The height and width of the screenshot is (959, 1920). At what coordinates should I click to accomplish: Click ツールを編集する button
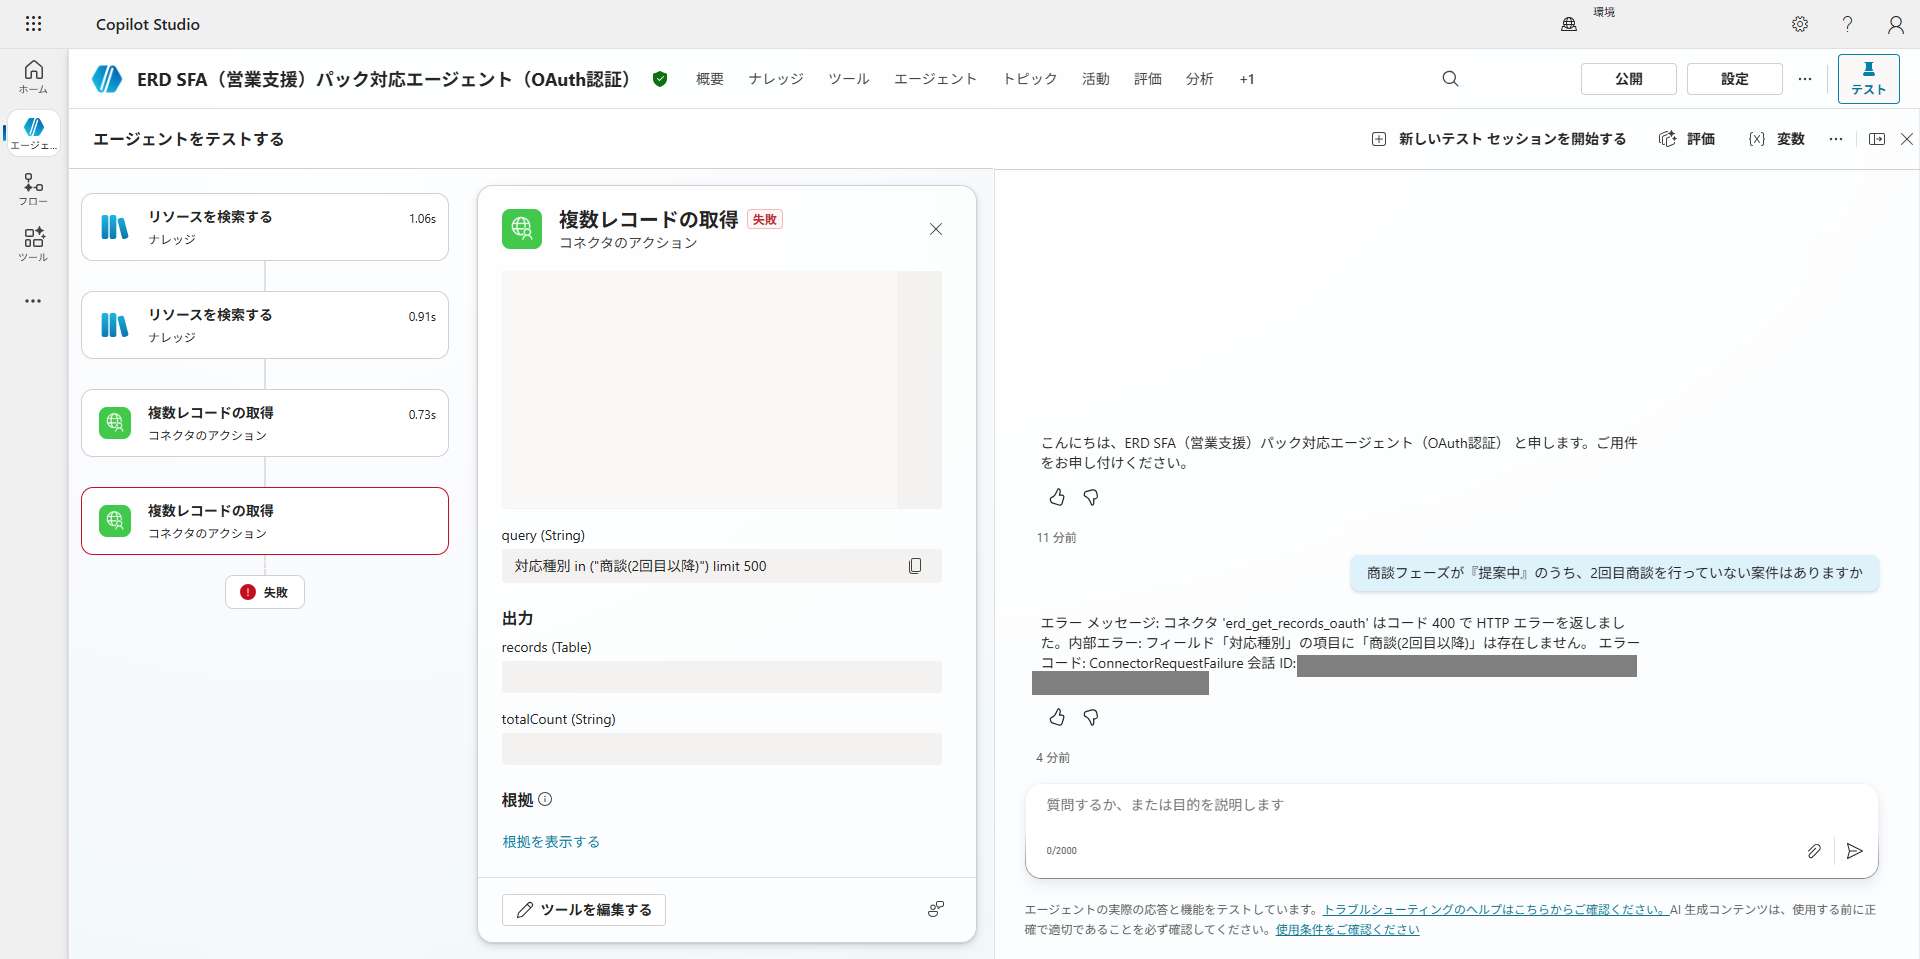584,910
